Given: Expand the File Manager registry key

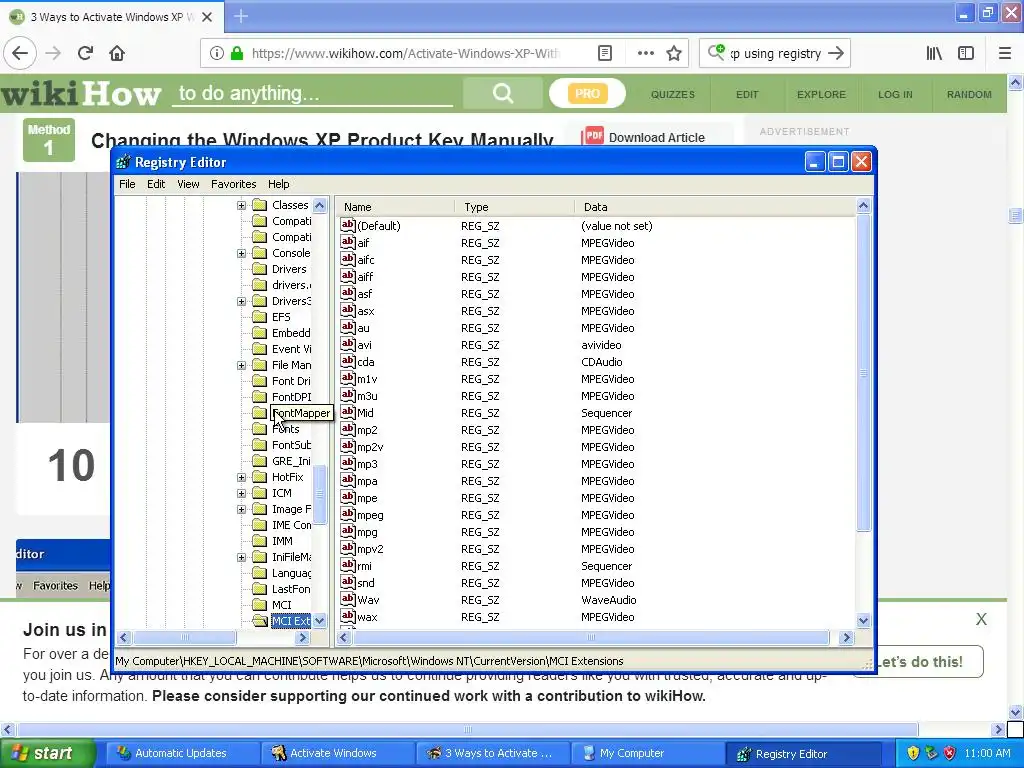Looking at the screenshot, I should [x=242, y=365].
